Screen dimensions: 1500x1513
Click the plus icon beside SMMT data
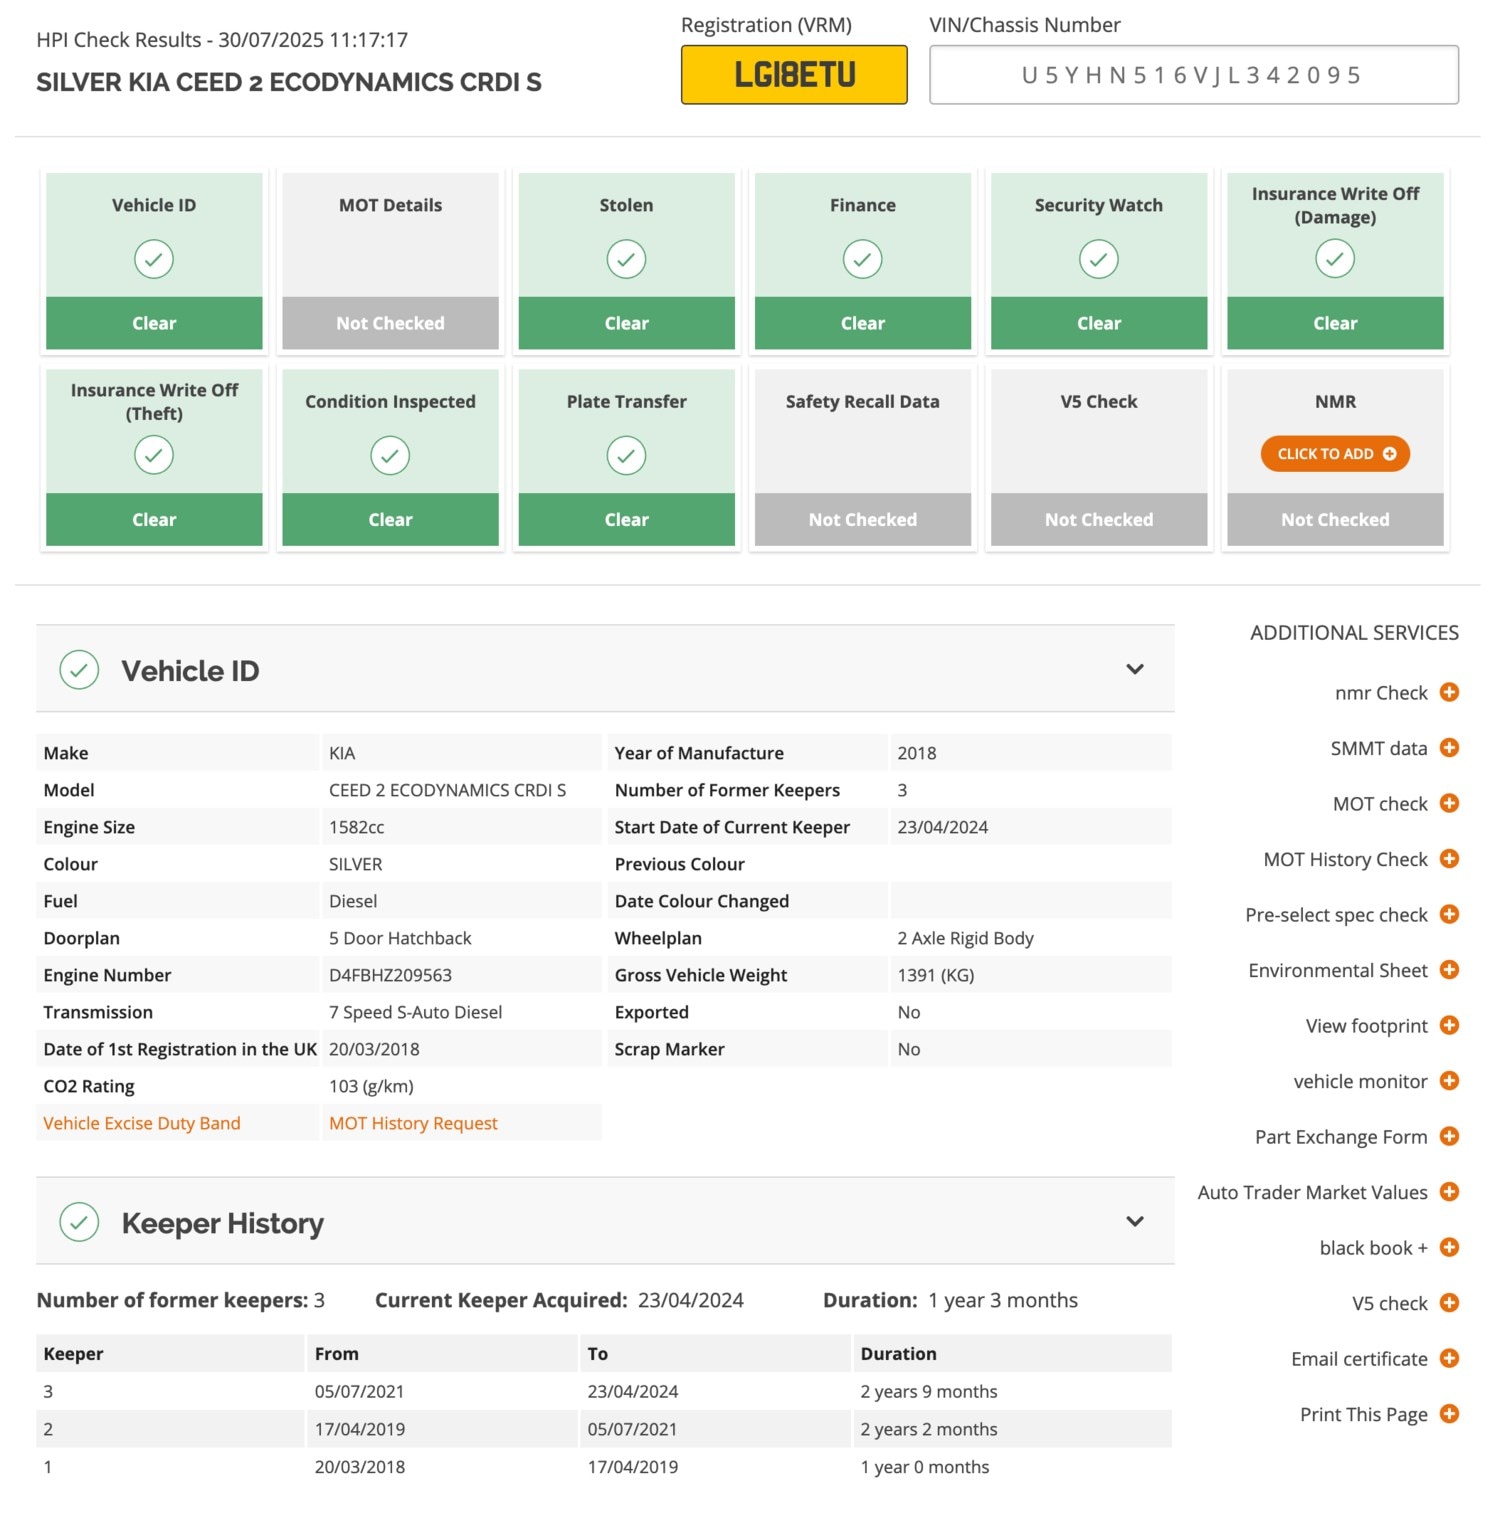(1449, 747)
